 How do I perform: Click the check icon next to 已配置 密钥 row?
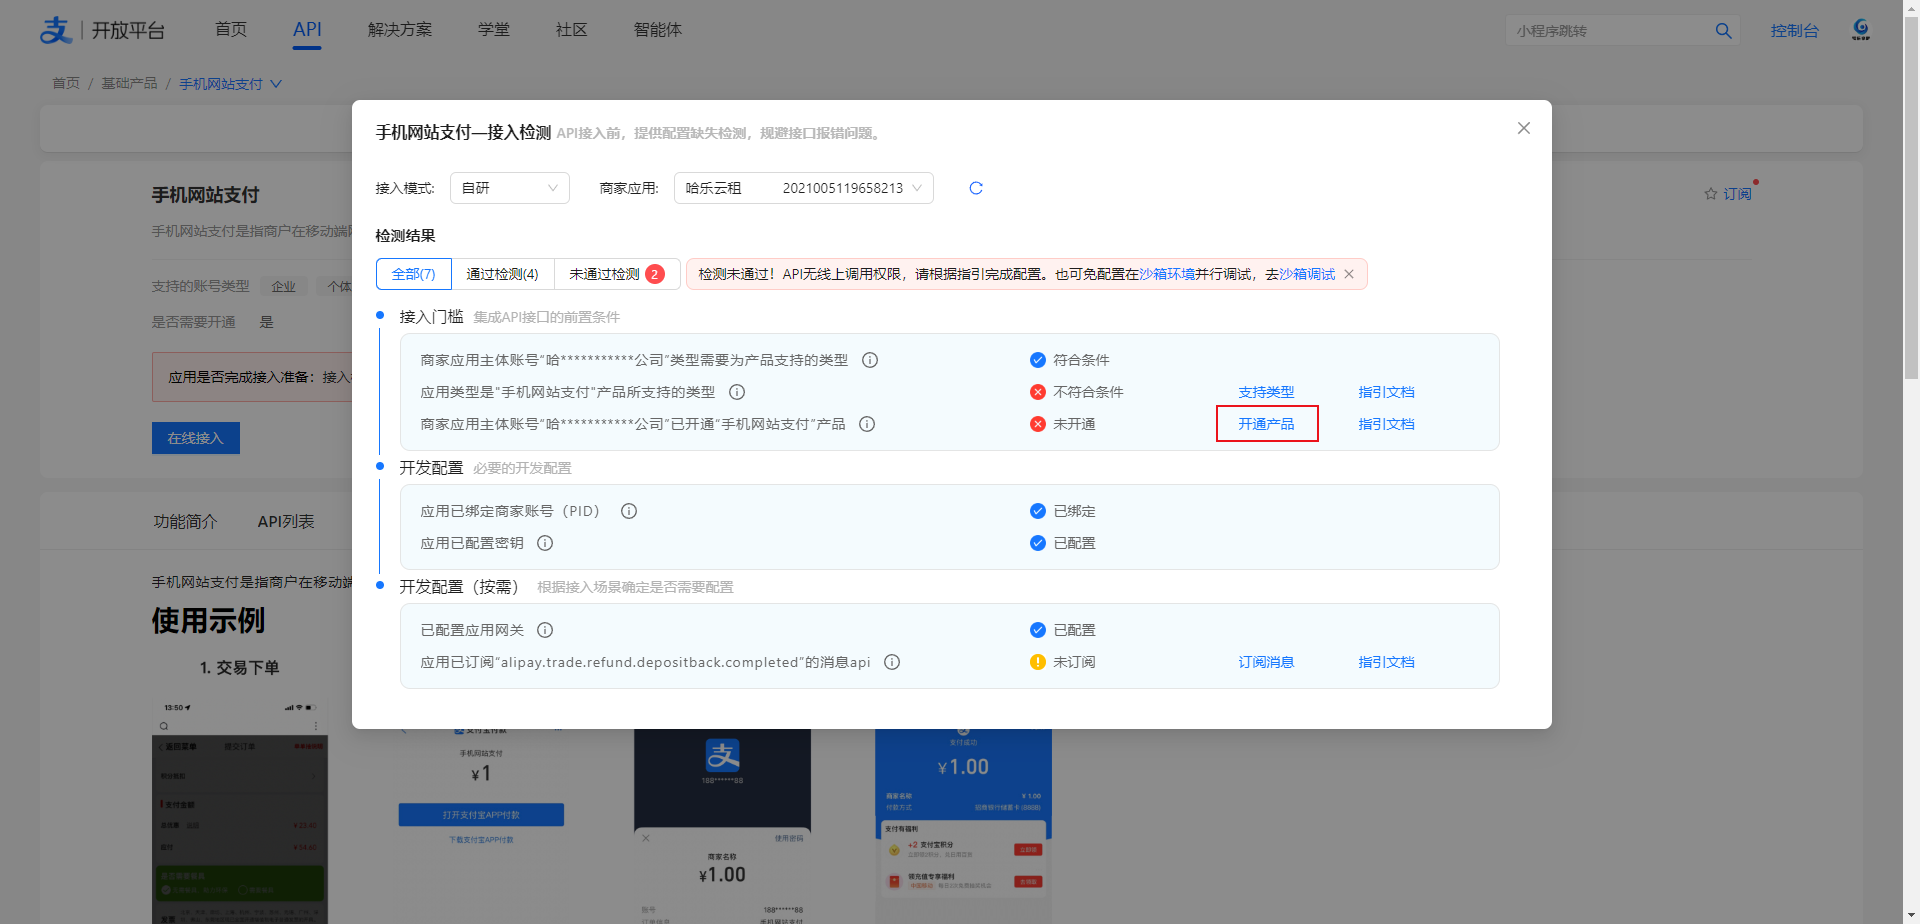[x=1038, y=543]
